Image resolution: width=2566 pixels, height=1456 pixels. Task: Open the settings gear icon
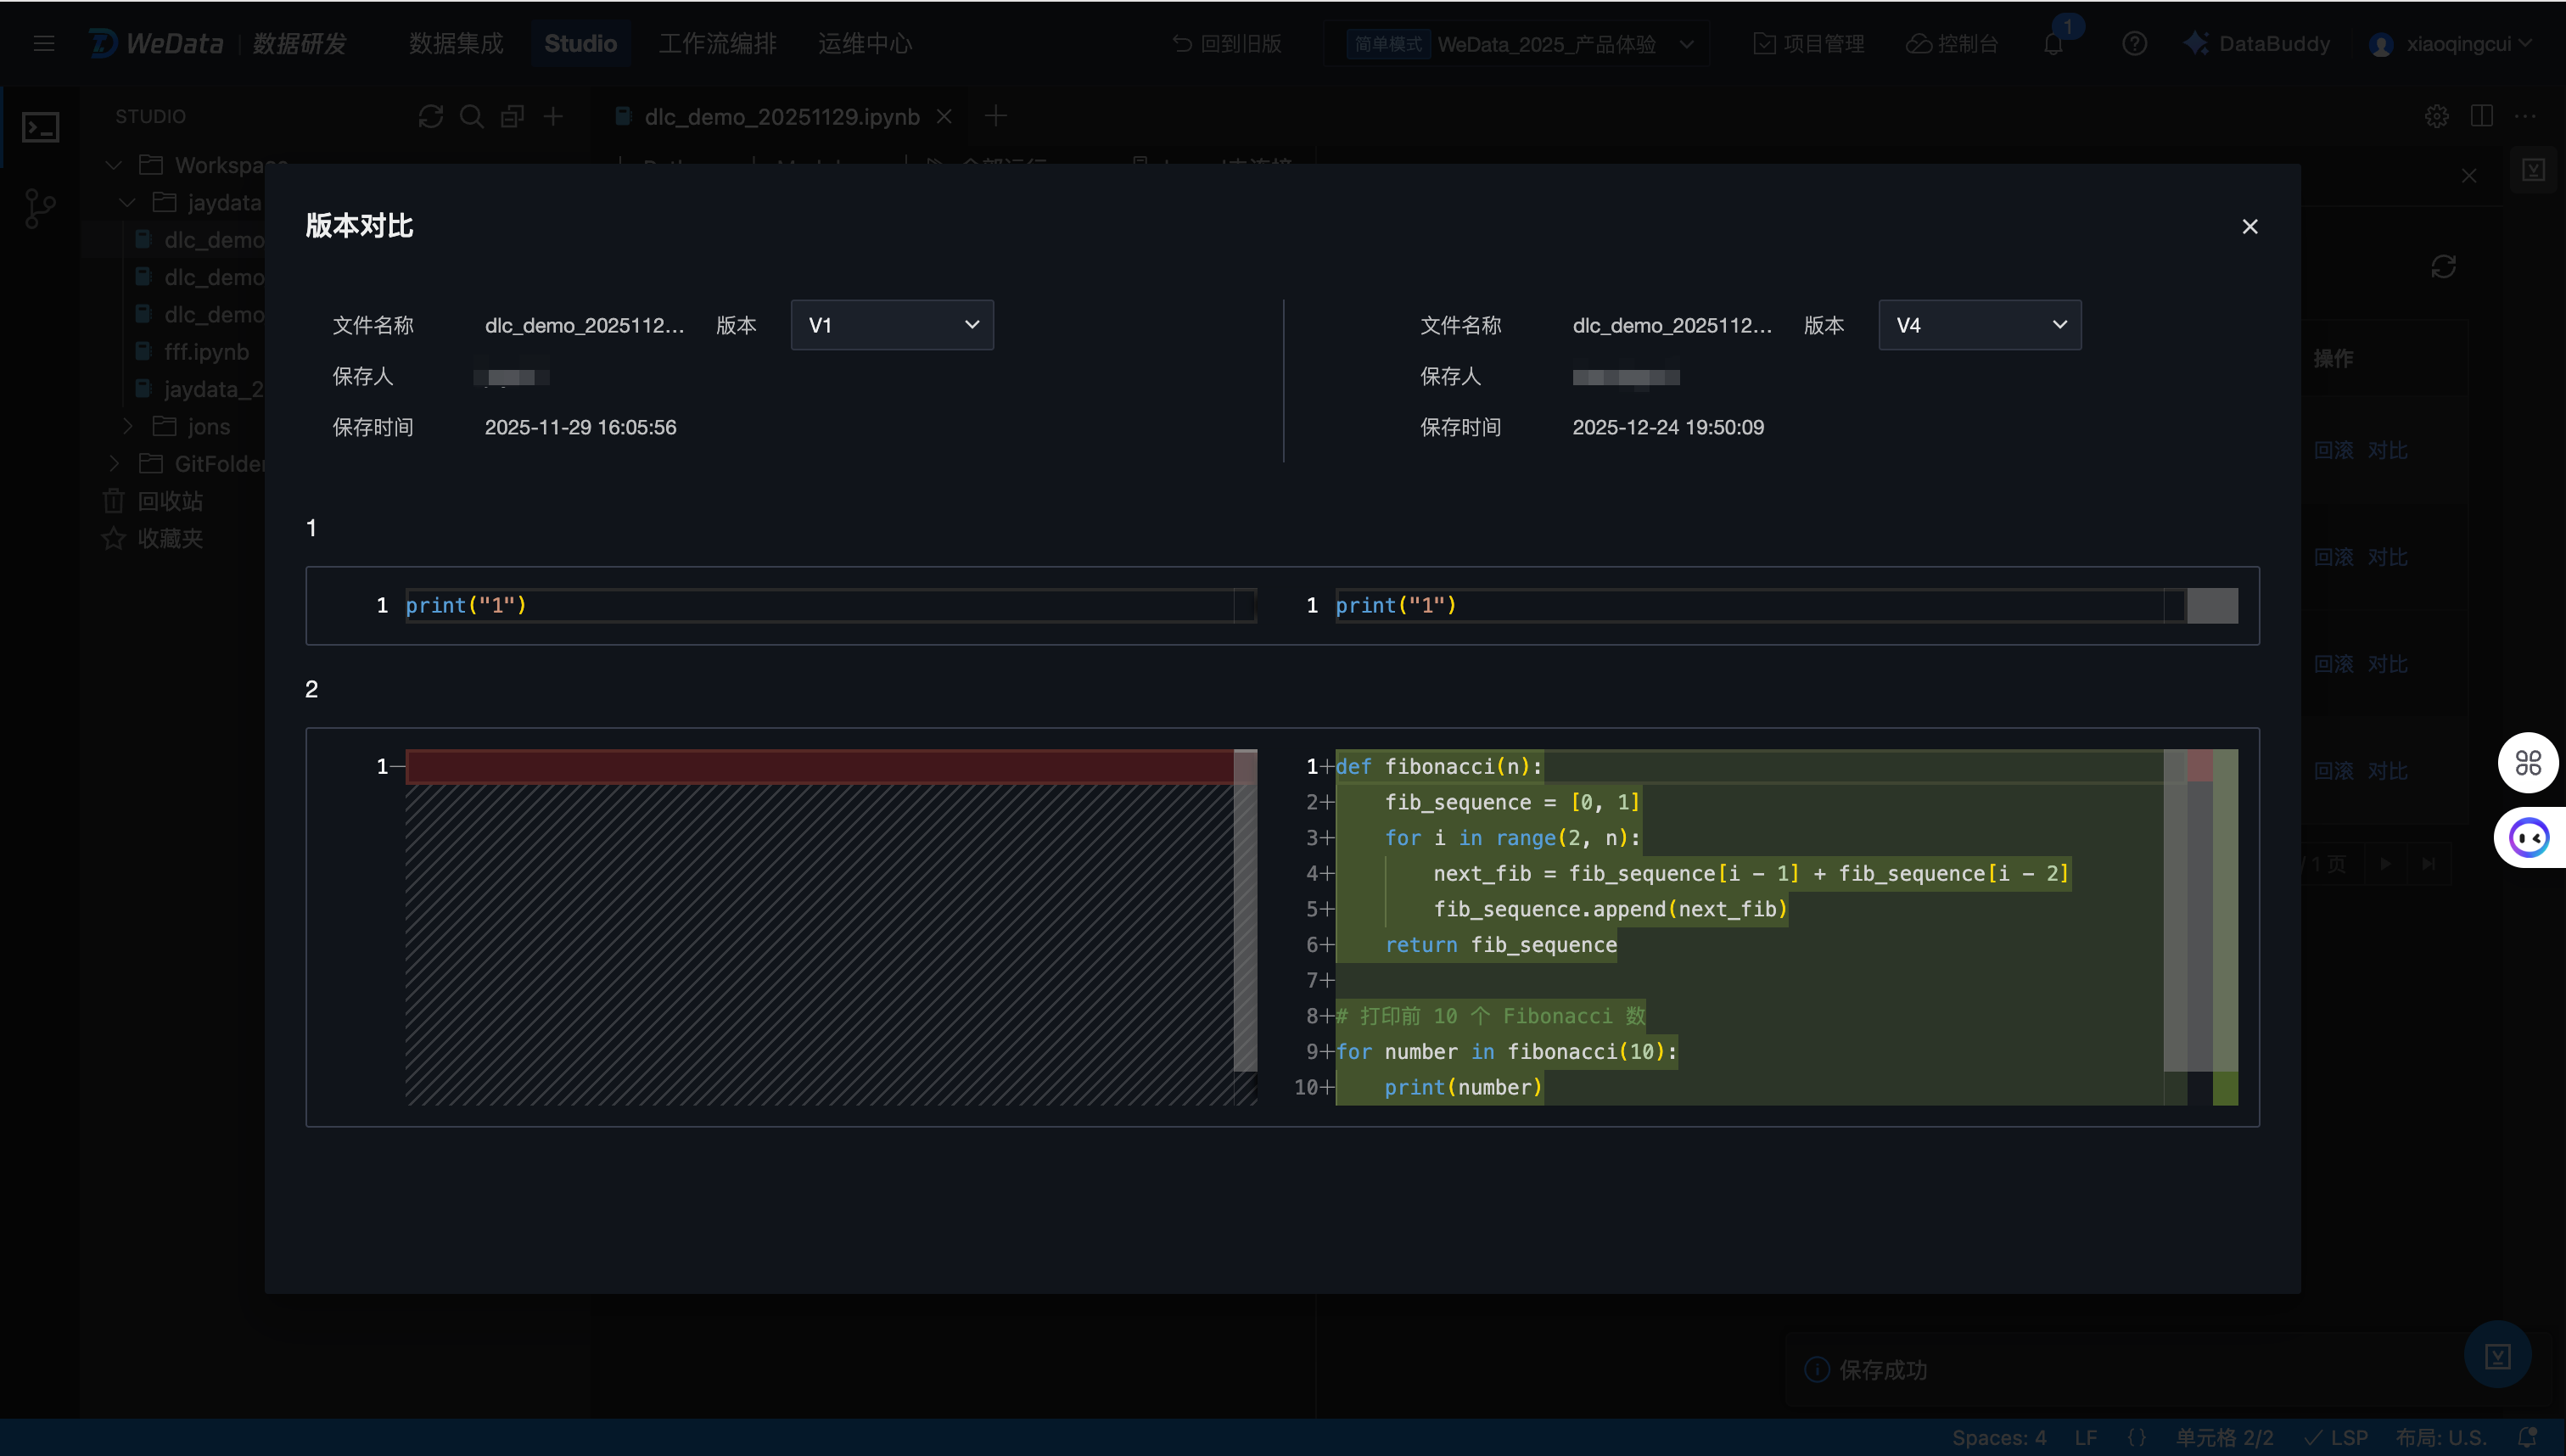(x=2436, y=117)
